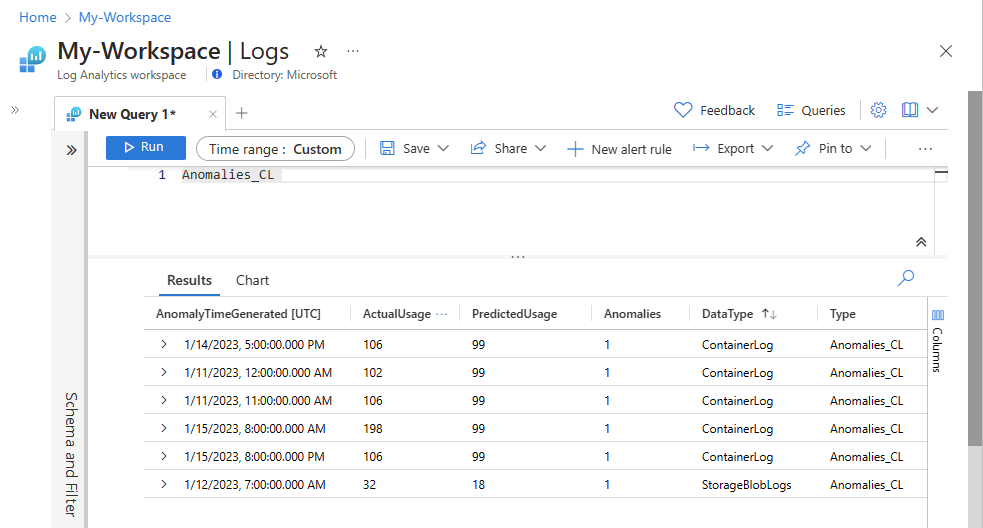Collapse the query editor with double chevron
The height and width of the screenshot is (528, 983).
coord(921,242)
